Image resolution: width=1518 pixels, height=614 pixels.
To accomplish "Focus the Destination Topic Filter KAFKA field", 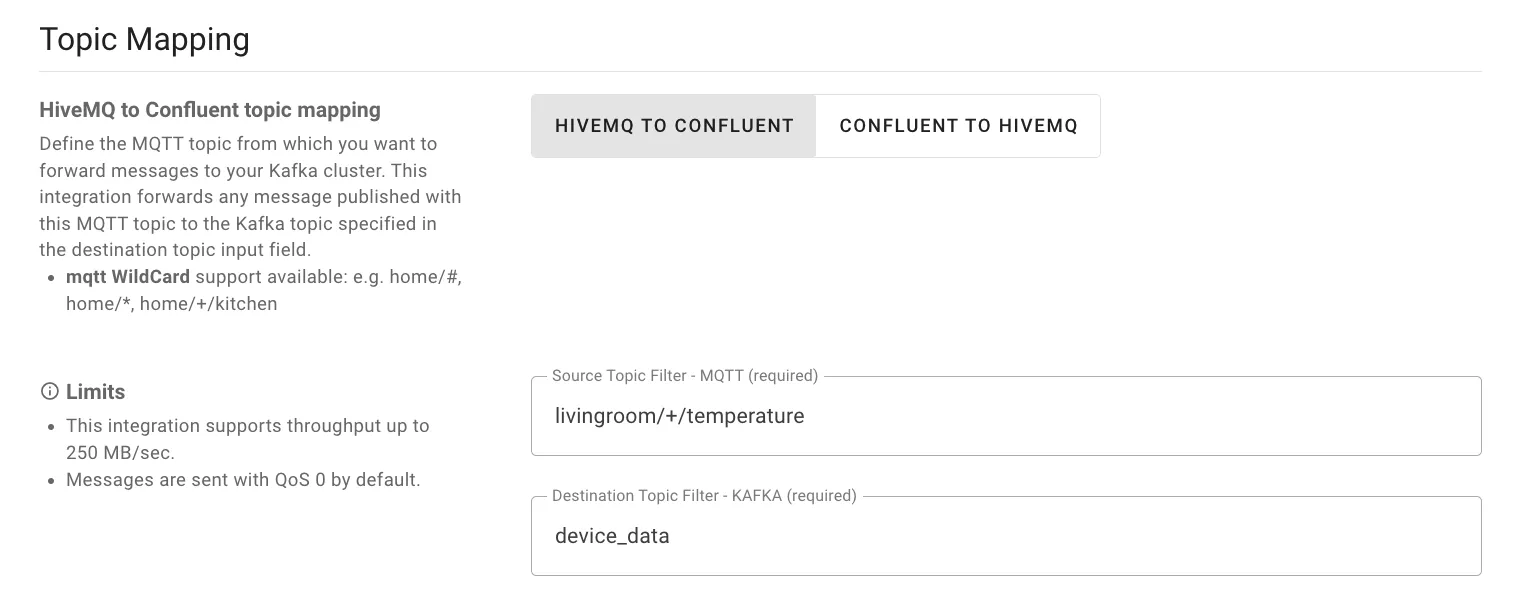I will pyautogui.click(x=1006, y=536).
